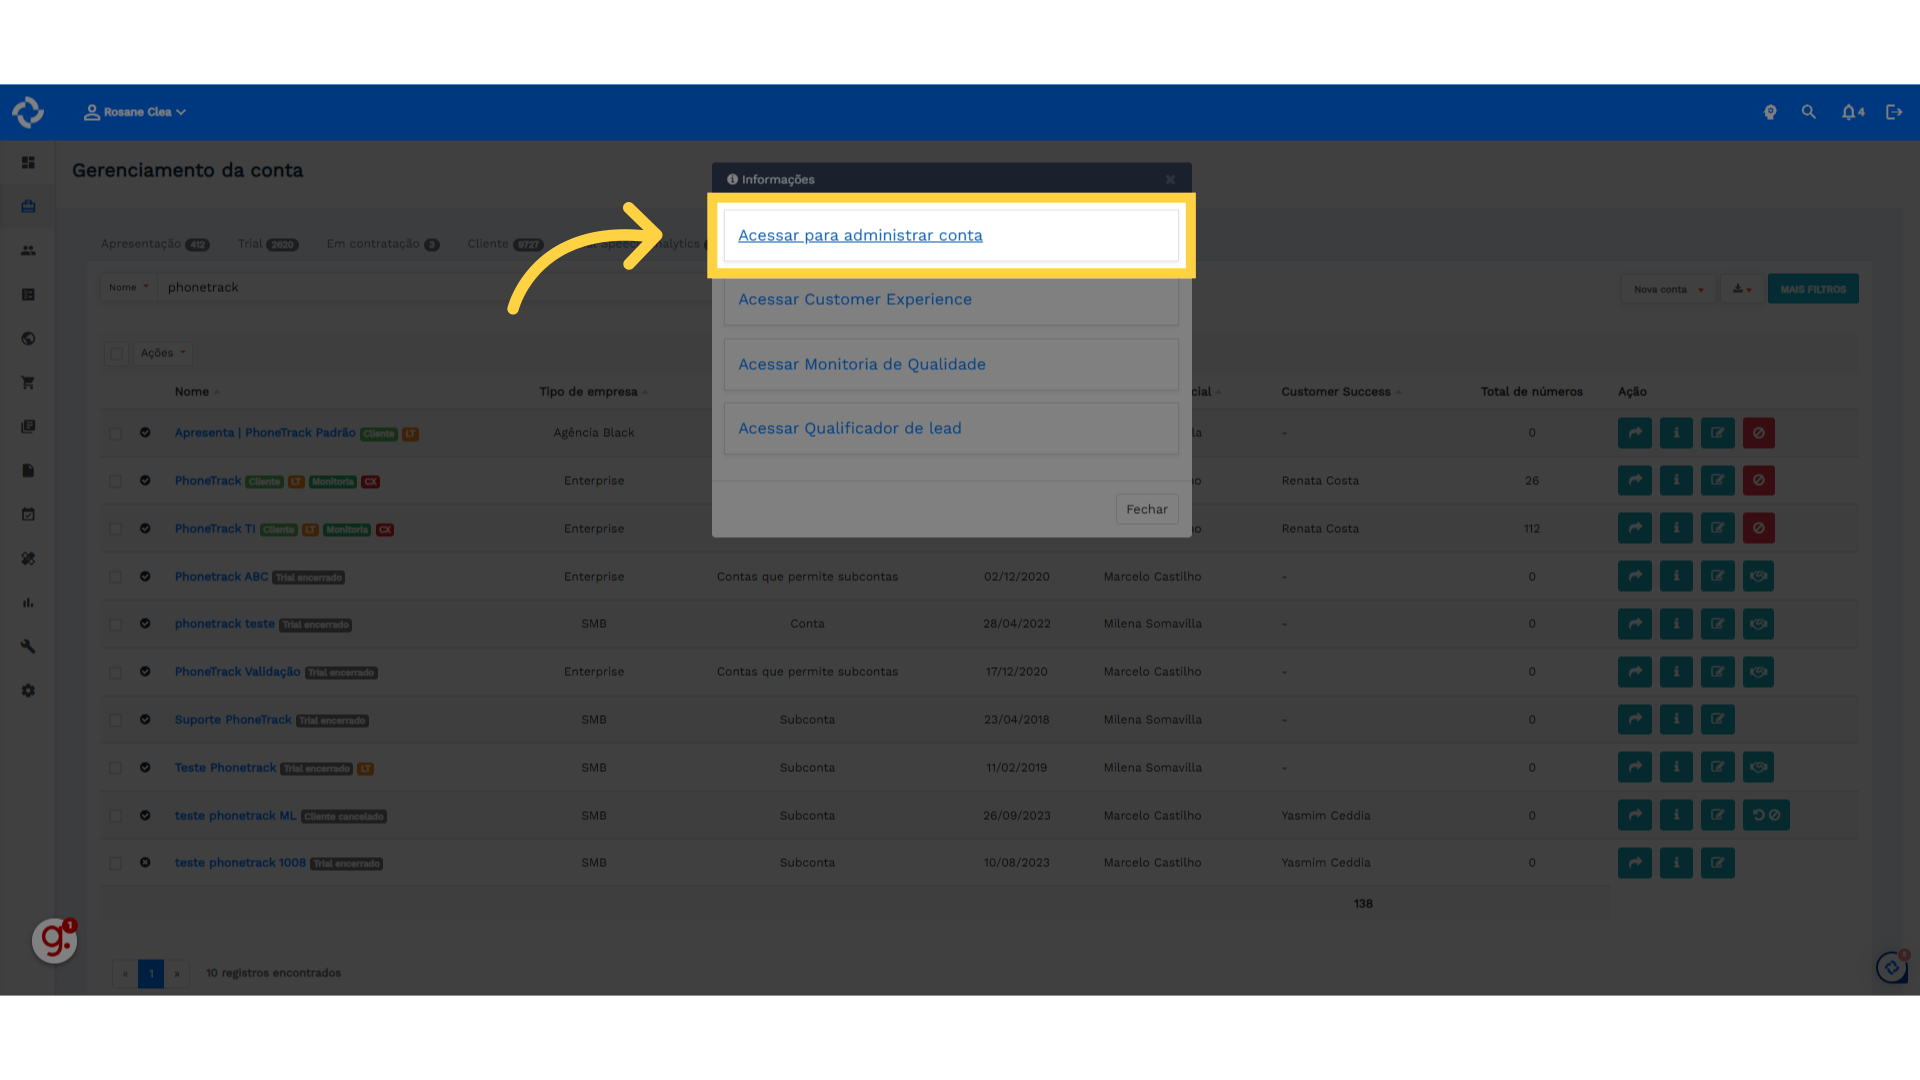The image size is (1920, 1080).
Task: Open the search magnifier in header
Action: tap(1809, 112)
